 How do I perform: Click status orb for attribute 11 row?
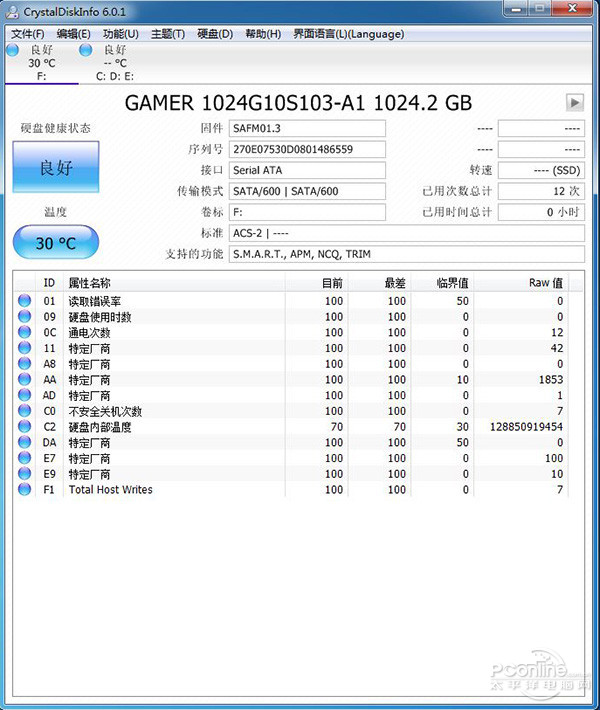24,348
